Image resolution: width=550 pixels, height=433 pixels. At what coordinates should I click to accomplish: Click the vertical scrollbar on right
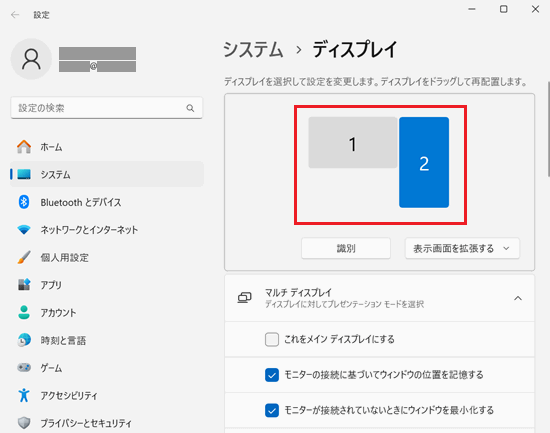(548, 129)
